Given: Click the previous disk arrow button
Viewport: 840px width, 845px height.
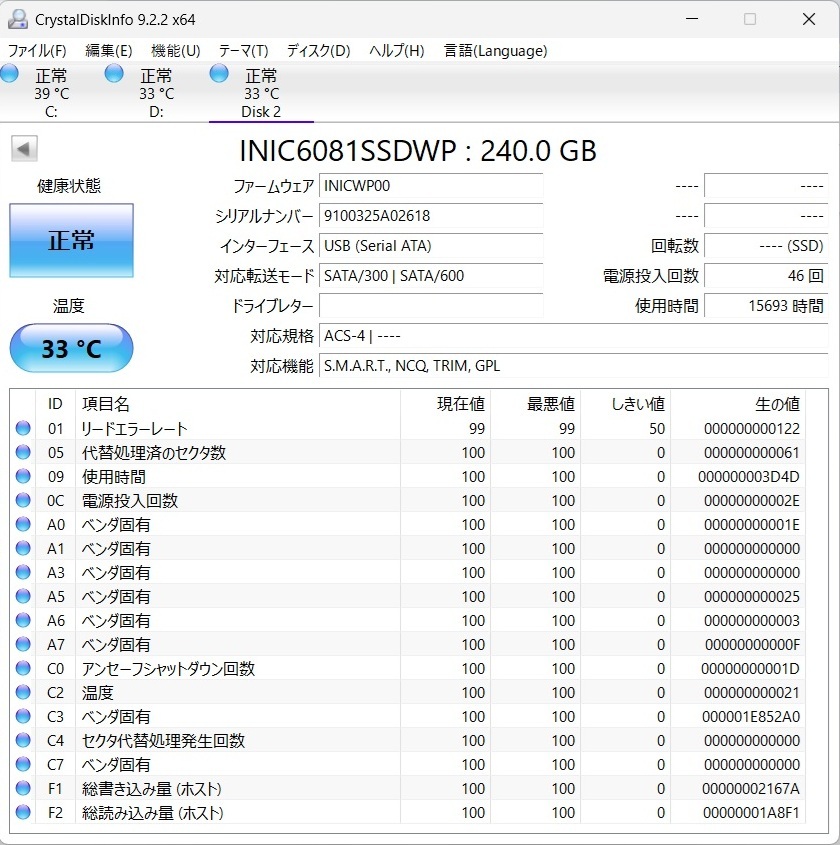Looking at the screenshot, I should coord(24,150).
